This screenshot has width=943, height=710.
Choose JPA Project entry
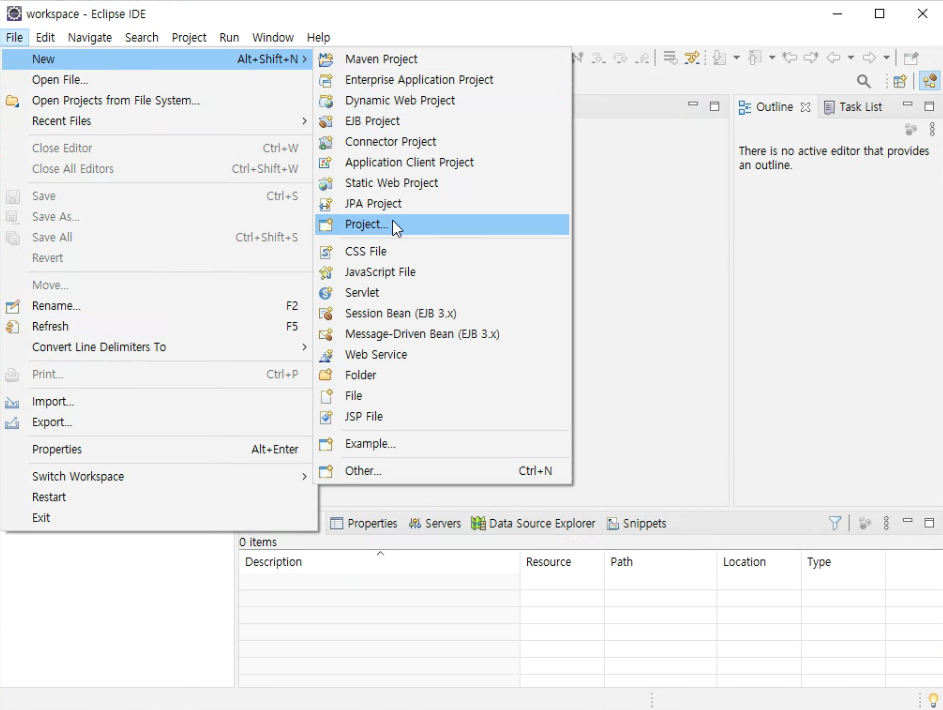pos(442,203)
